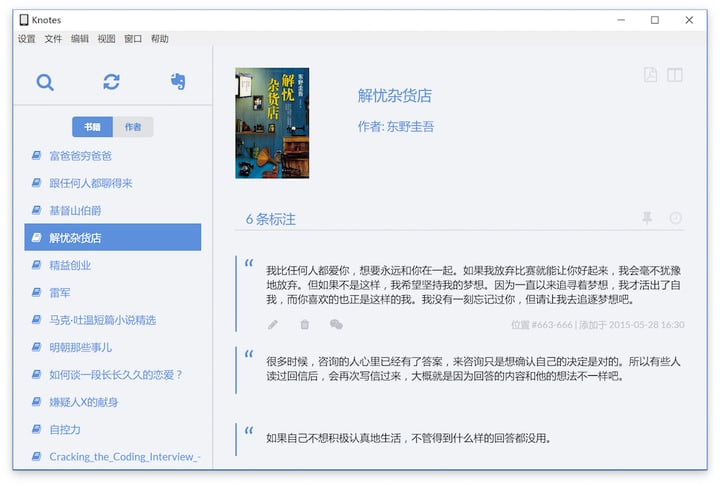Open the 编辑 menu
The height and width of the screenshot is (486, 720).
click(x=79, y=39)
